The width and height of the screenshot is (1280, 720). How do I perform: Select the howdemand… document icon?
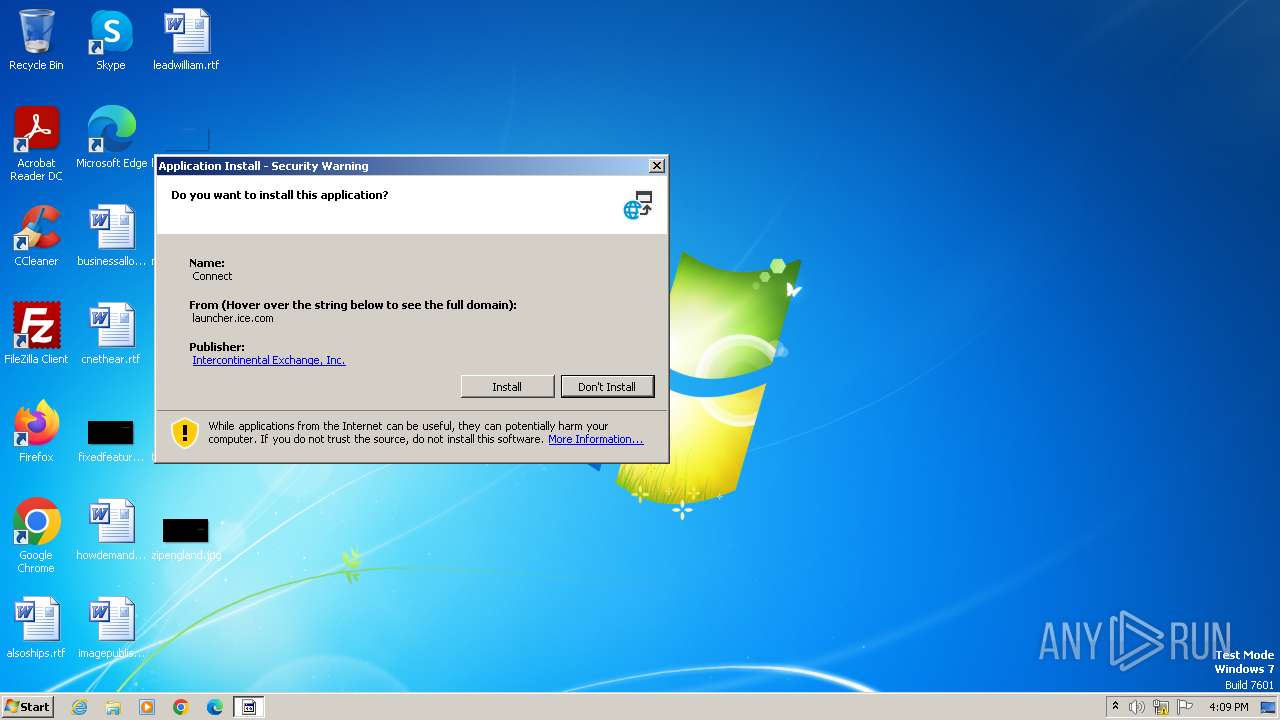pyautogui.click(x=111, y=530)
